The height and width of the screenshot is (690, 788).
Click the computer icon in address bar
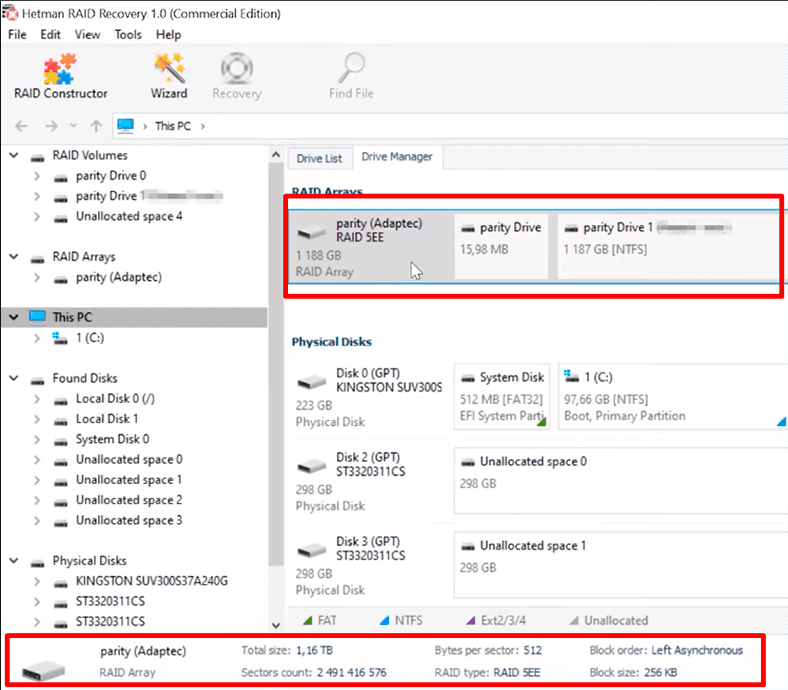pos(126,126)
